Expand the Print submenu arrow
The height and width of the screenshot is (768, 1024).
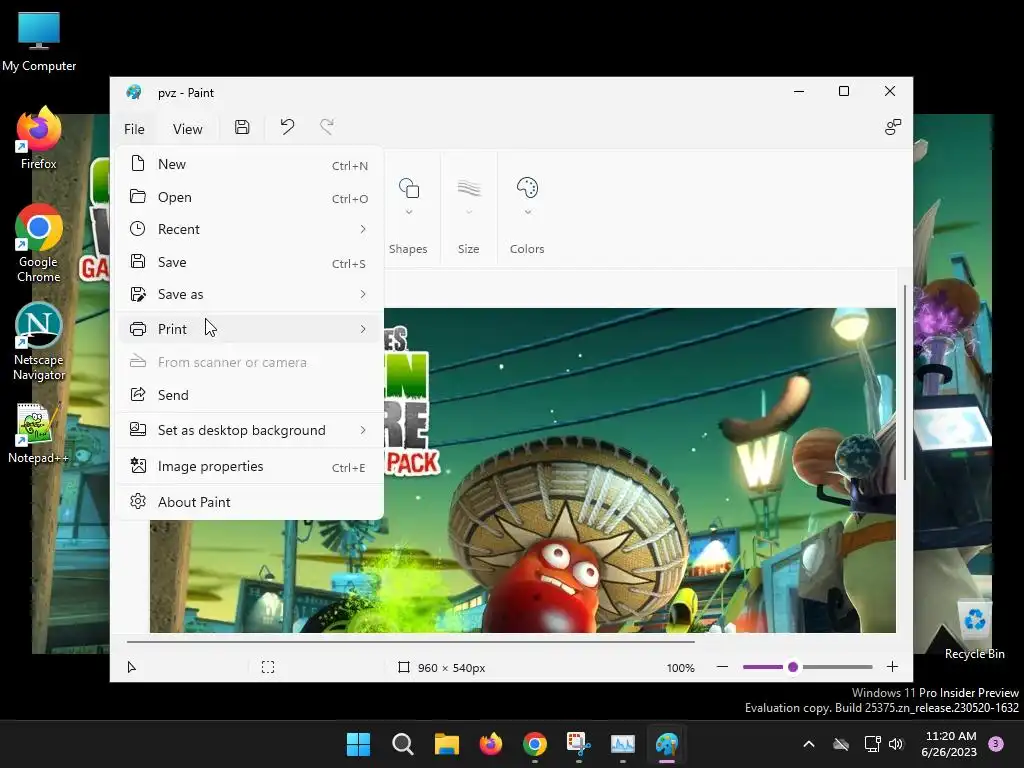coord(363,329)
